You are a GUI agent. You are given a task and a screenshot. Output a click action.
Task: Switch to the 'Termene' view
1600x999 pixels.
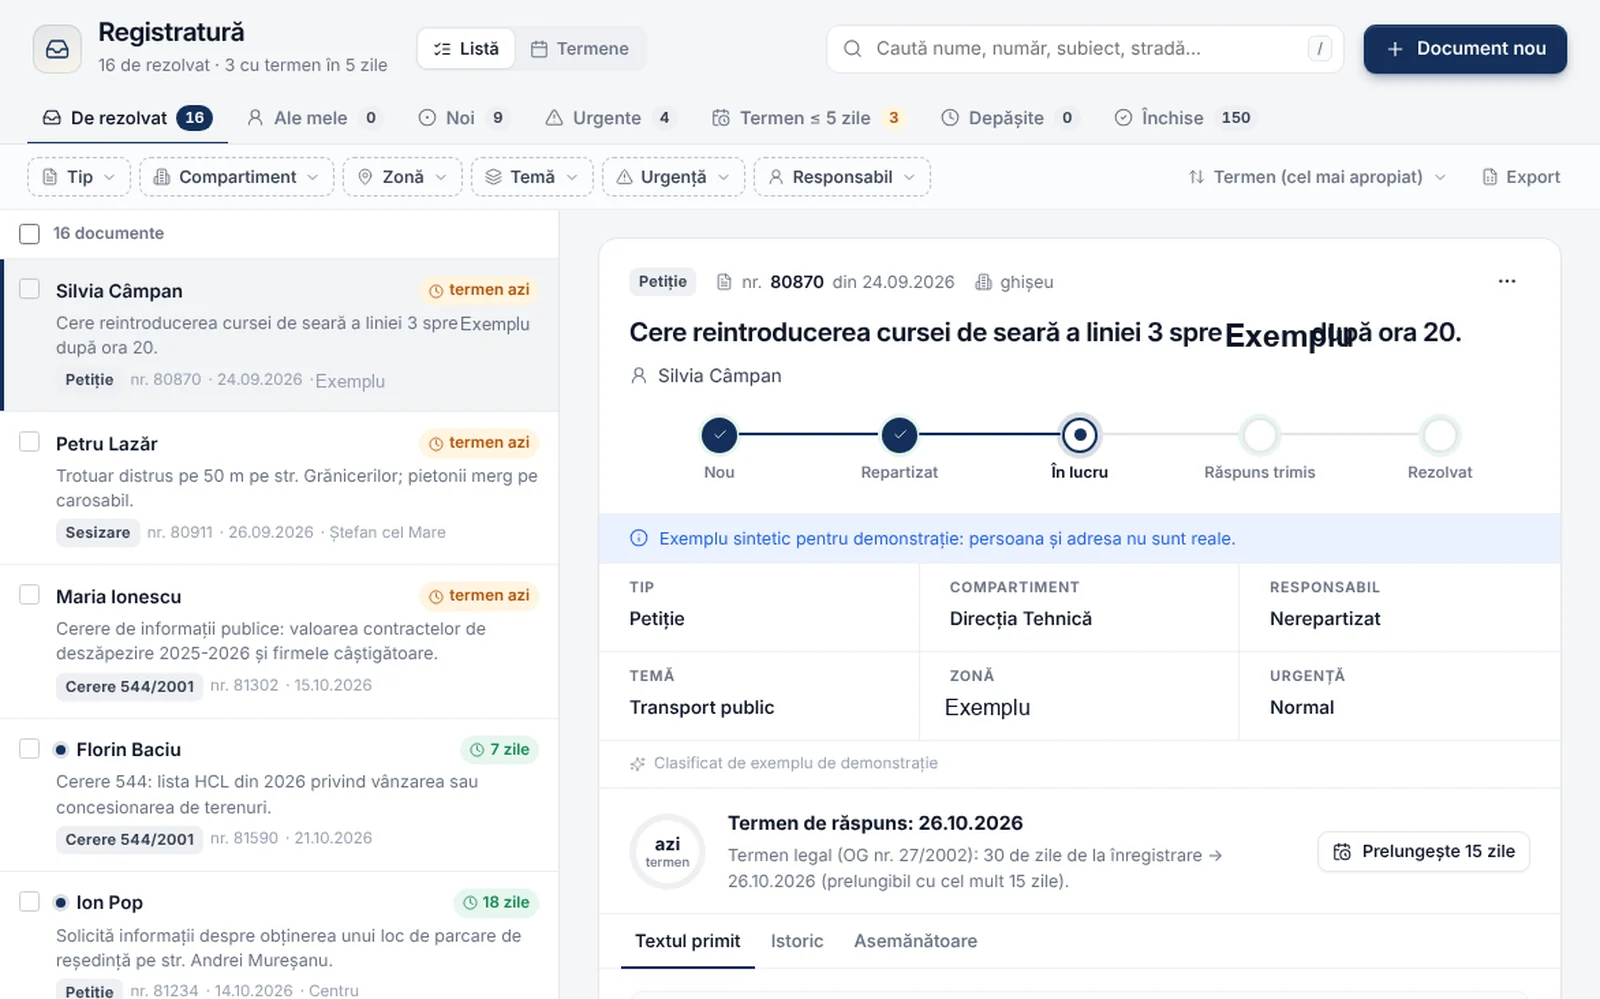[580, 49]
